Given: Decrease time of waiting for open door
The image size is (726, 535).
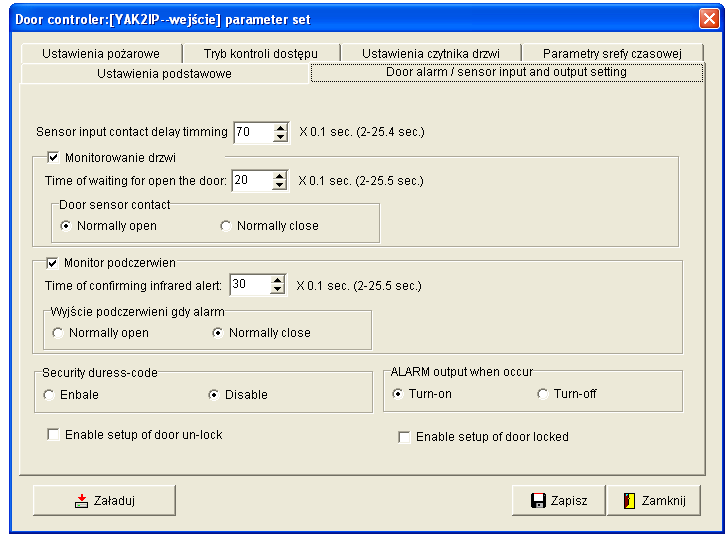Looking at the screenshot, I should (x=279, y=185).
